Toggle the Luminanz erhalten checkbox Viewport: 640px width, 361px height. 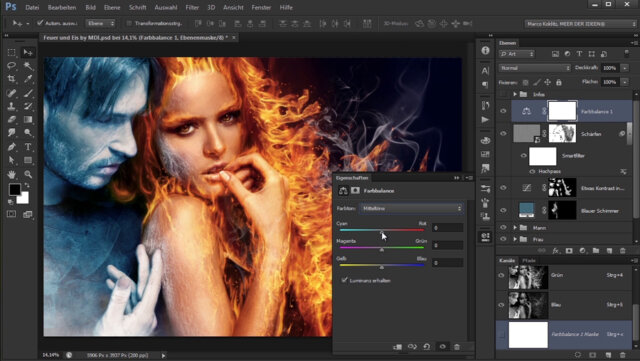click(344, 280)
